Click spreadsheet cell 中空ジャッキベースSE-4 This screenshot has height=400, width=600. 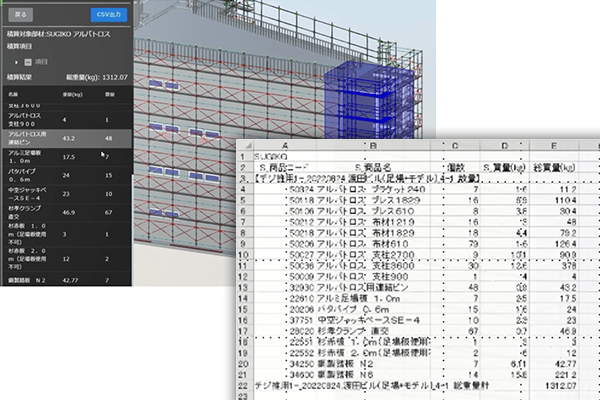click(373, 320)
